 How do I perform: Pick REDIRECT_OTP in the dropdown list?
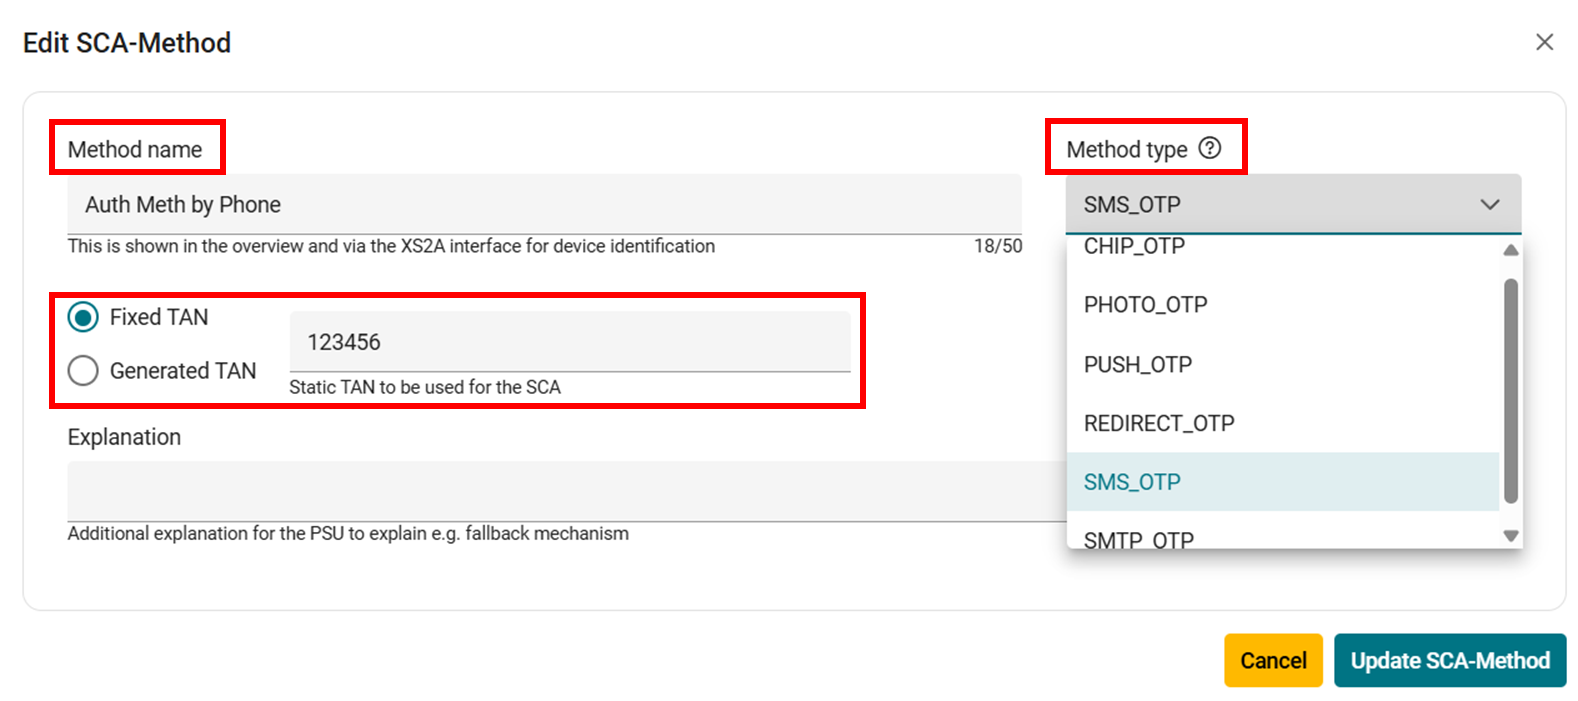tap(1159, 423)
